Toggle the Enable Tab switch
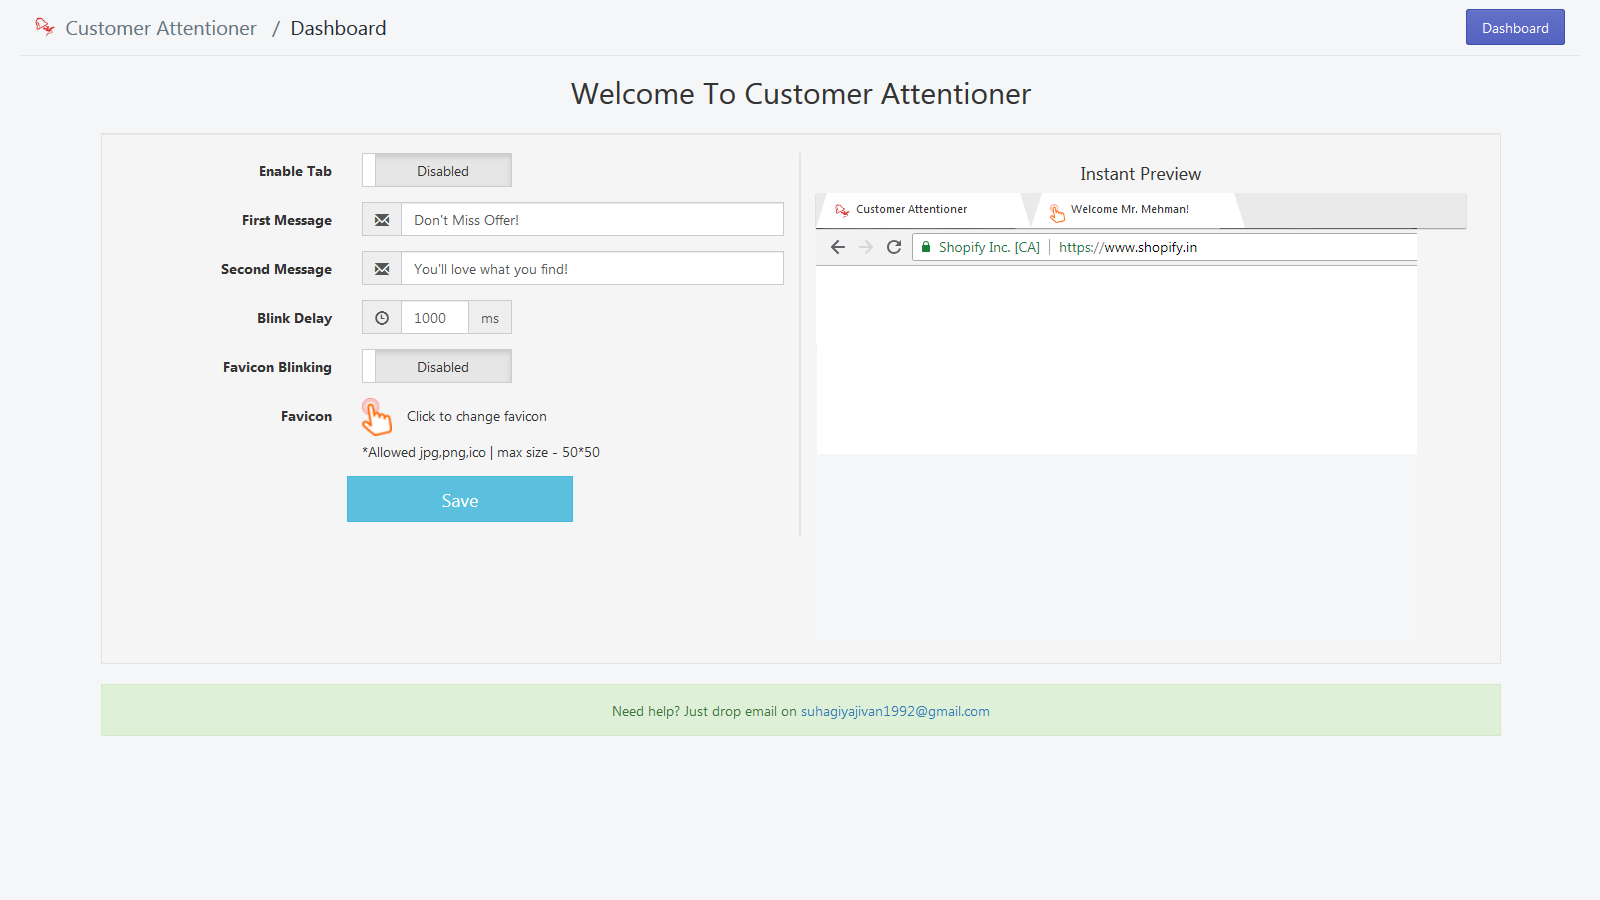Viewport: 1600px width, 900px height. (437, 170)
